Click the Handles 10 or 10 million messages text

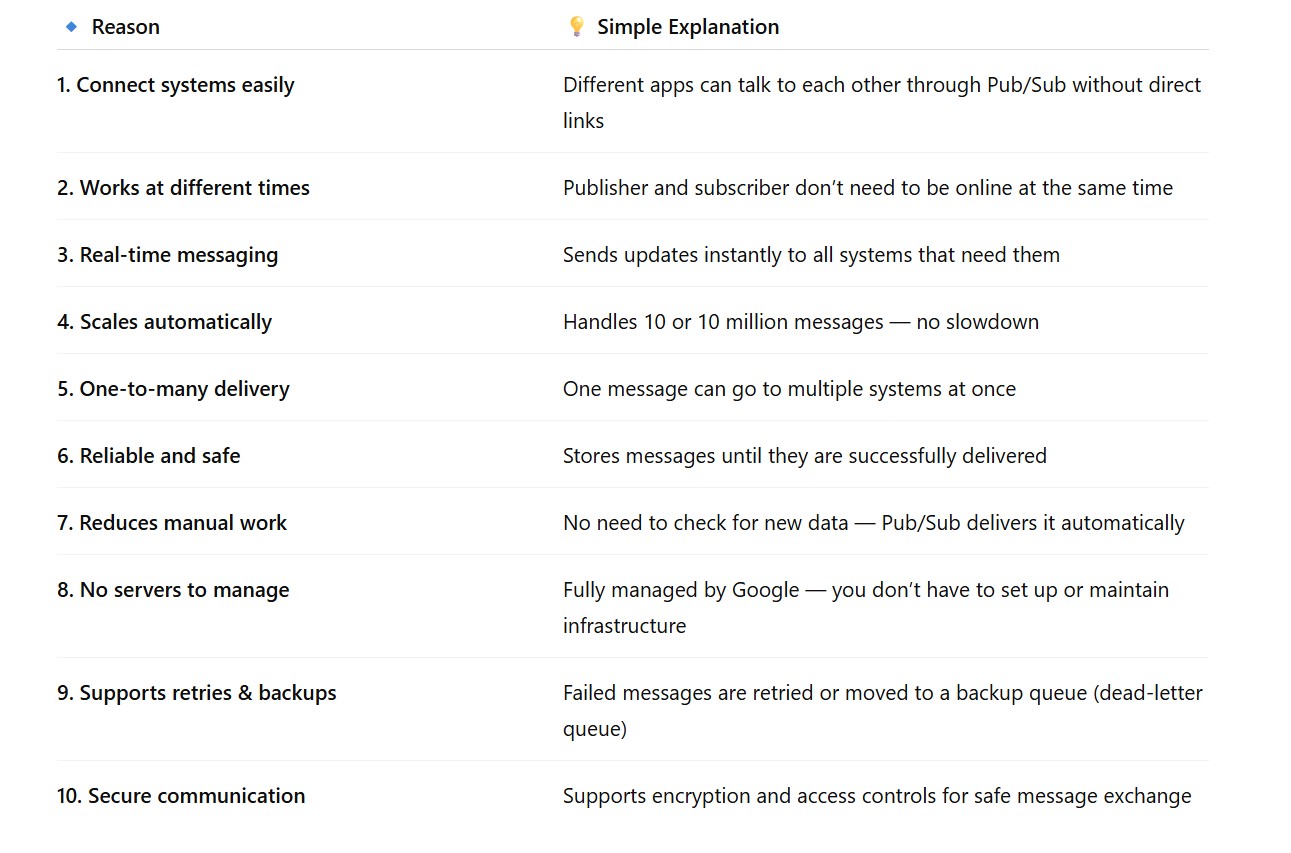(x=800, y=322)
